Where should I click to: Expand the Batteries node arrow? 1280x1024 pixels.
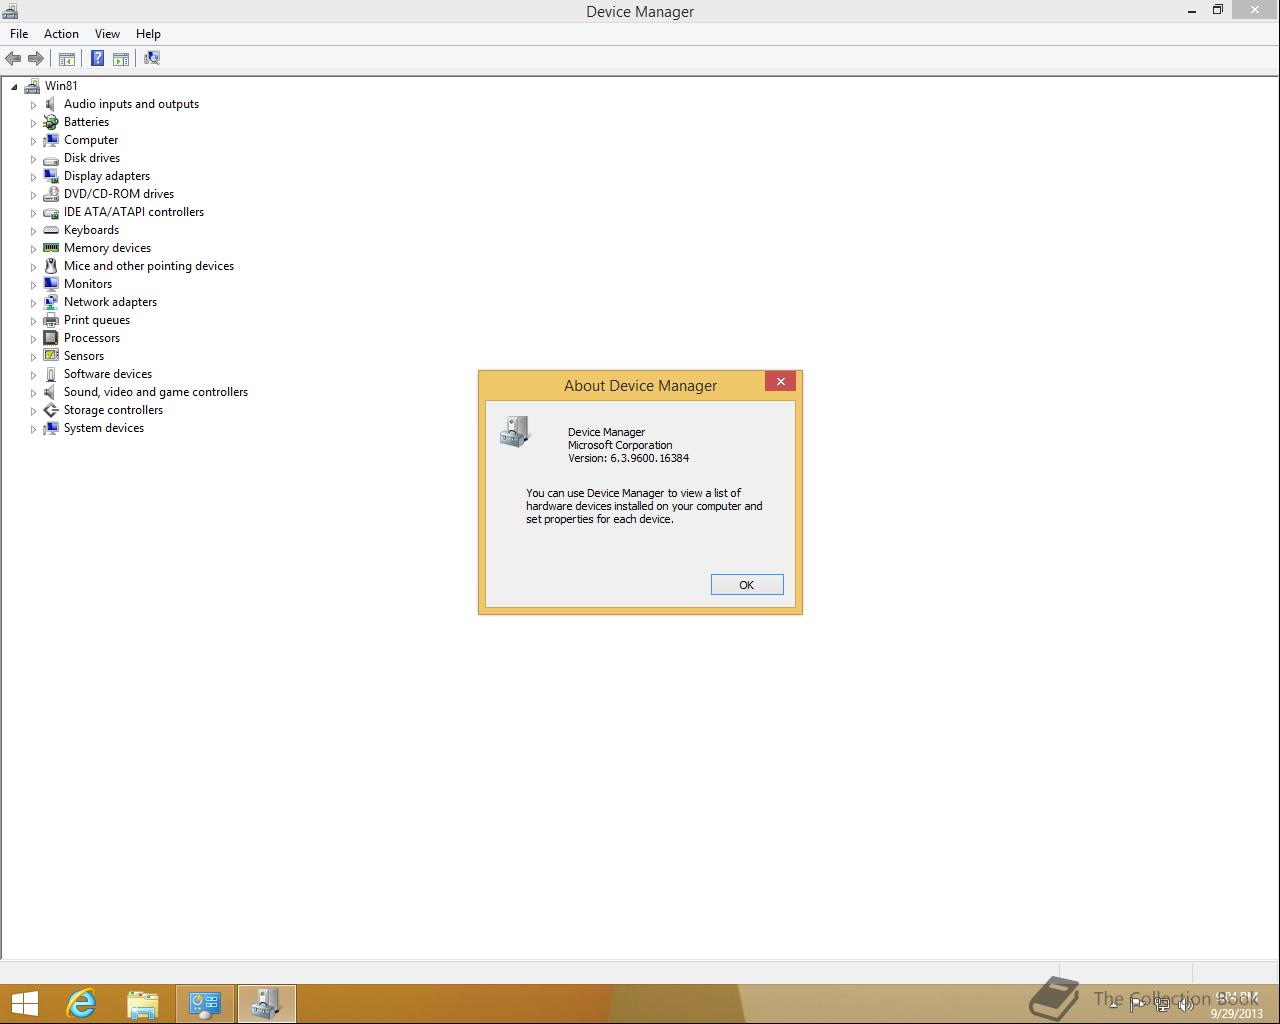[x=33, y=123]
